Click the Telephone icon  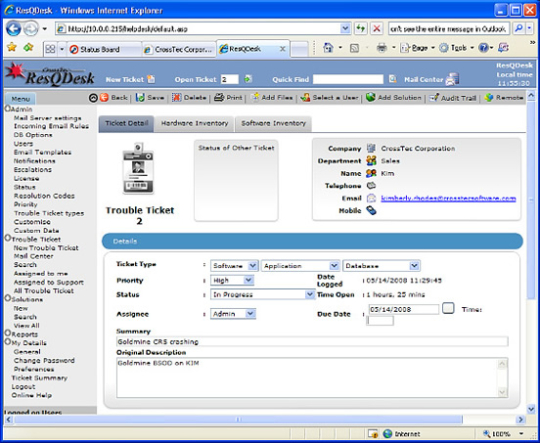[x=371, y=185]
